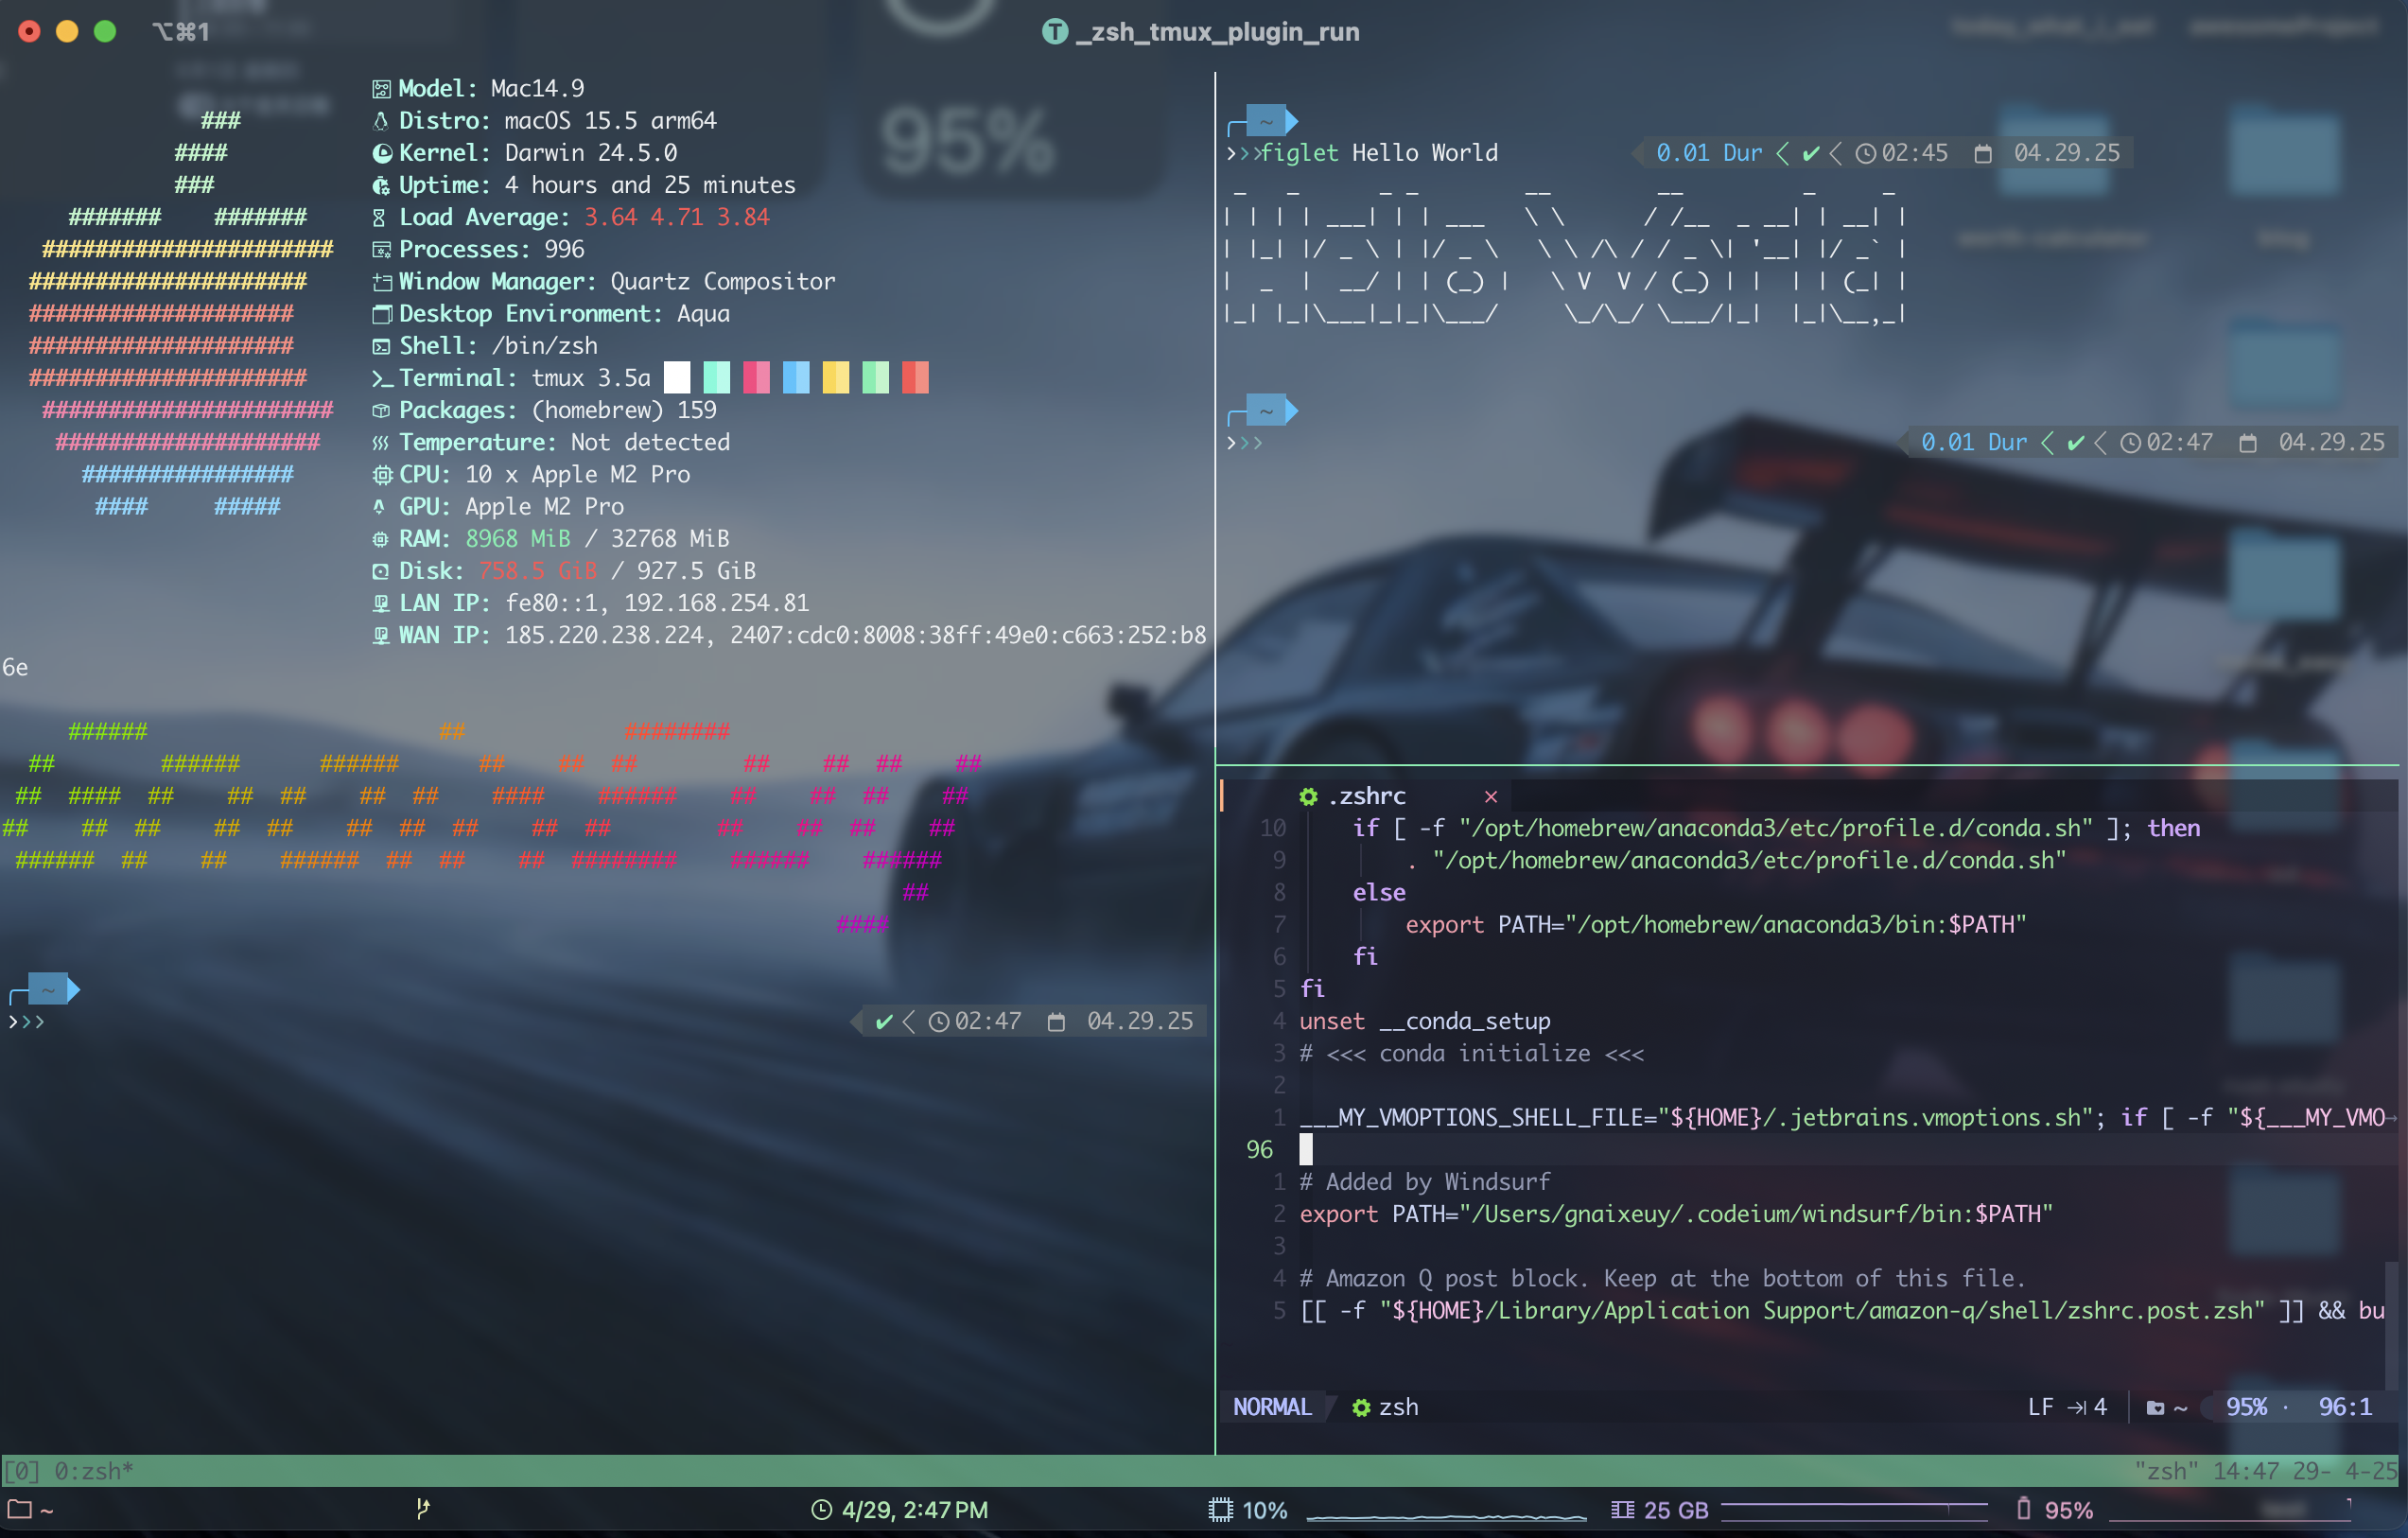Click the folder icon in status bar

tap(20, 1509)
